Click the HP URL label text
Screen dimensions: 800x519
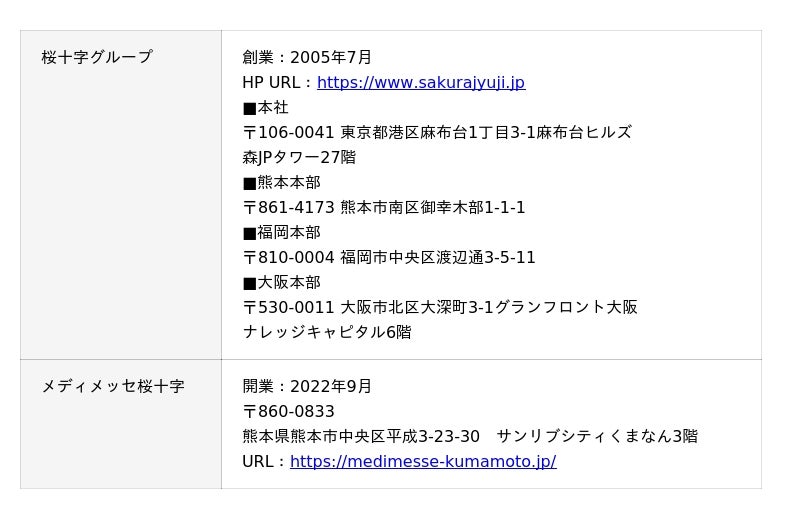(276, 83)
